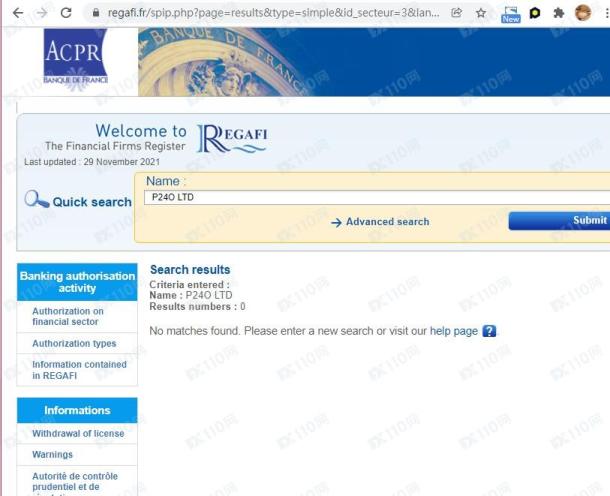The width and height of the screenshot is (610, 496).
Task: Click the Advanced search arrow icon
Action: point(336,222)
